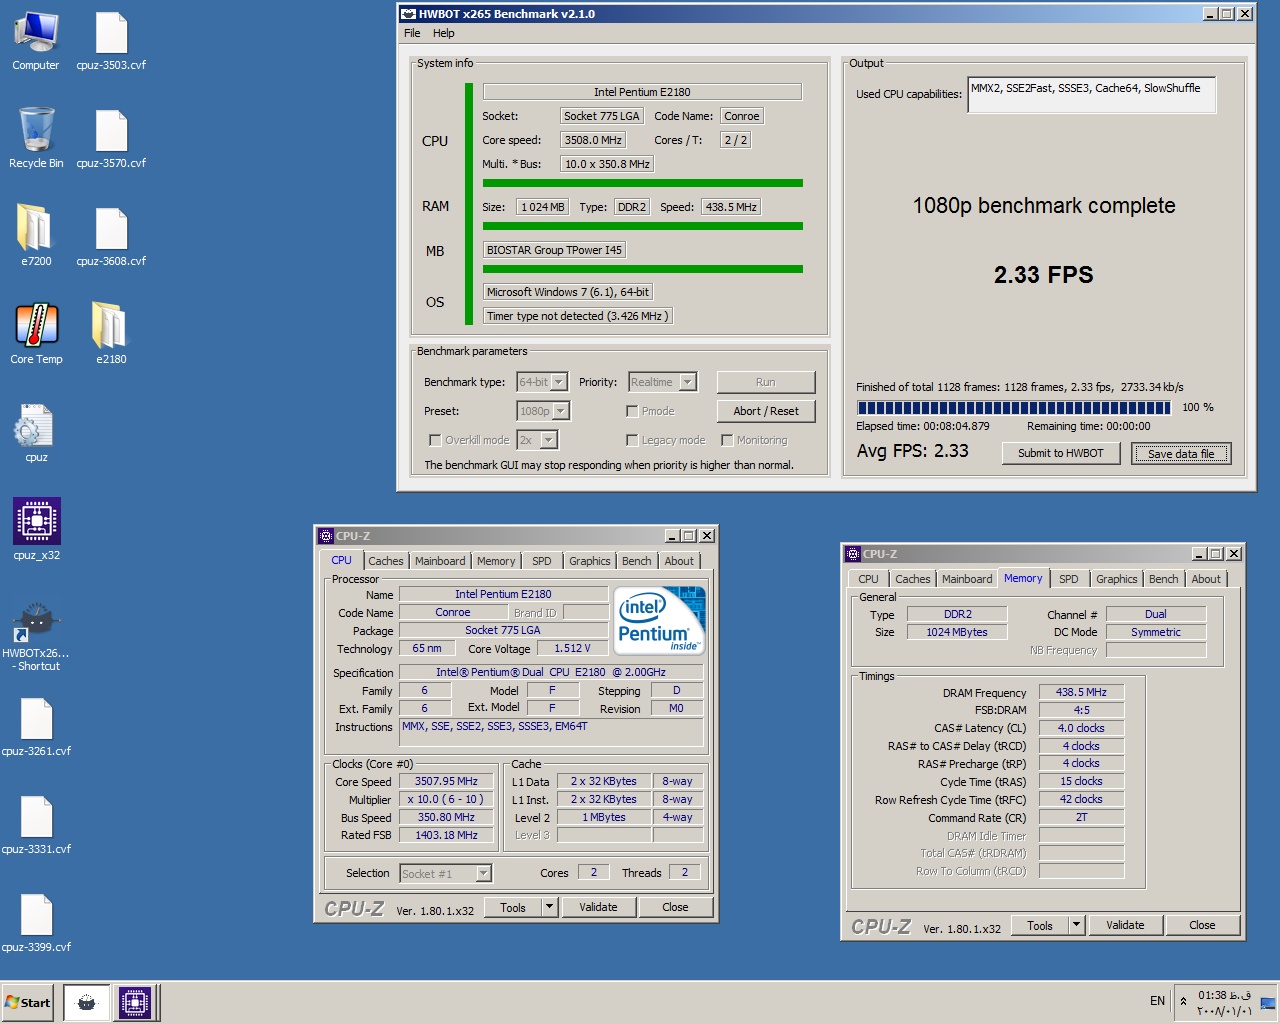Switch to About tab in the CPU-Z Memory window
This screenshot has height=1024, width=1280.
1206,579
